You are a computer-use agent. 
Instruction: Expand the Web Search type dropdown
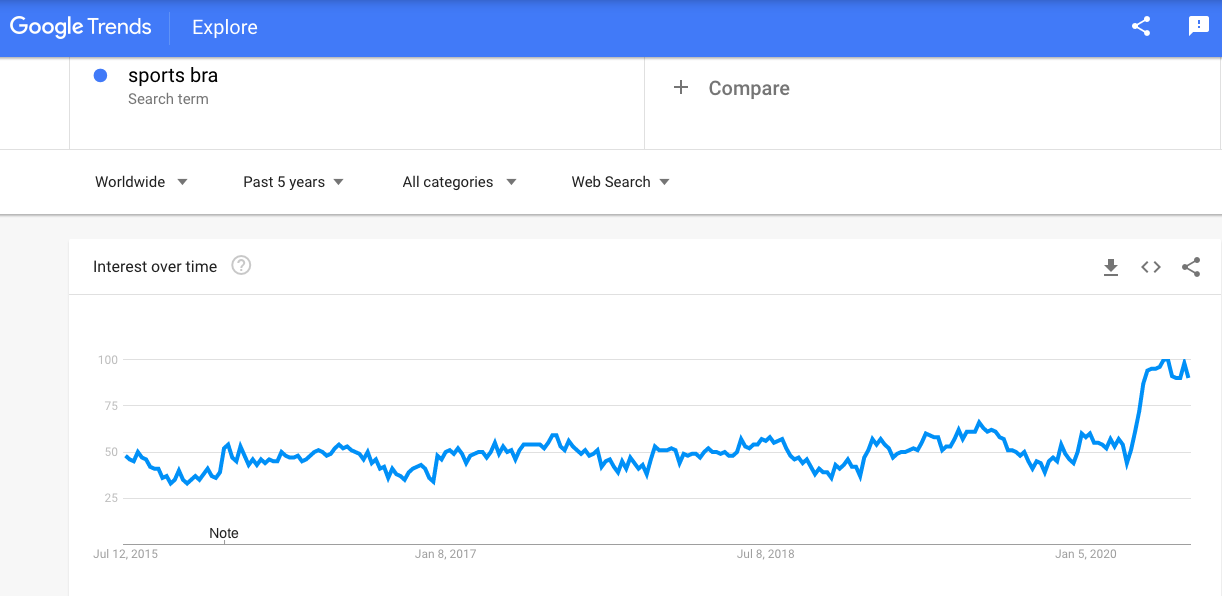620,182
